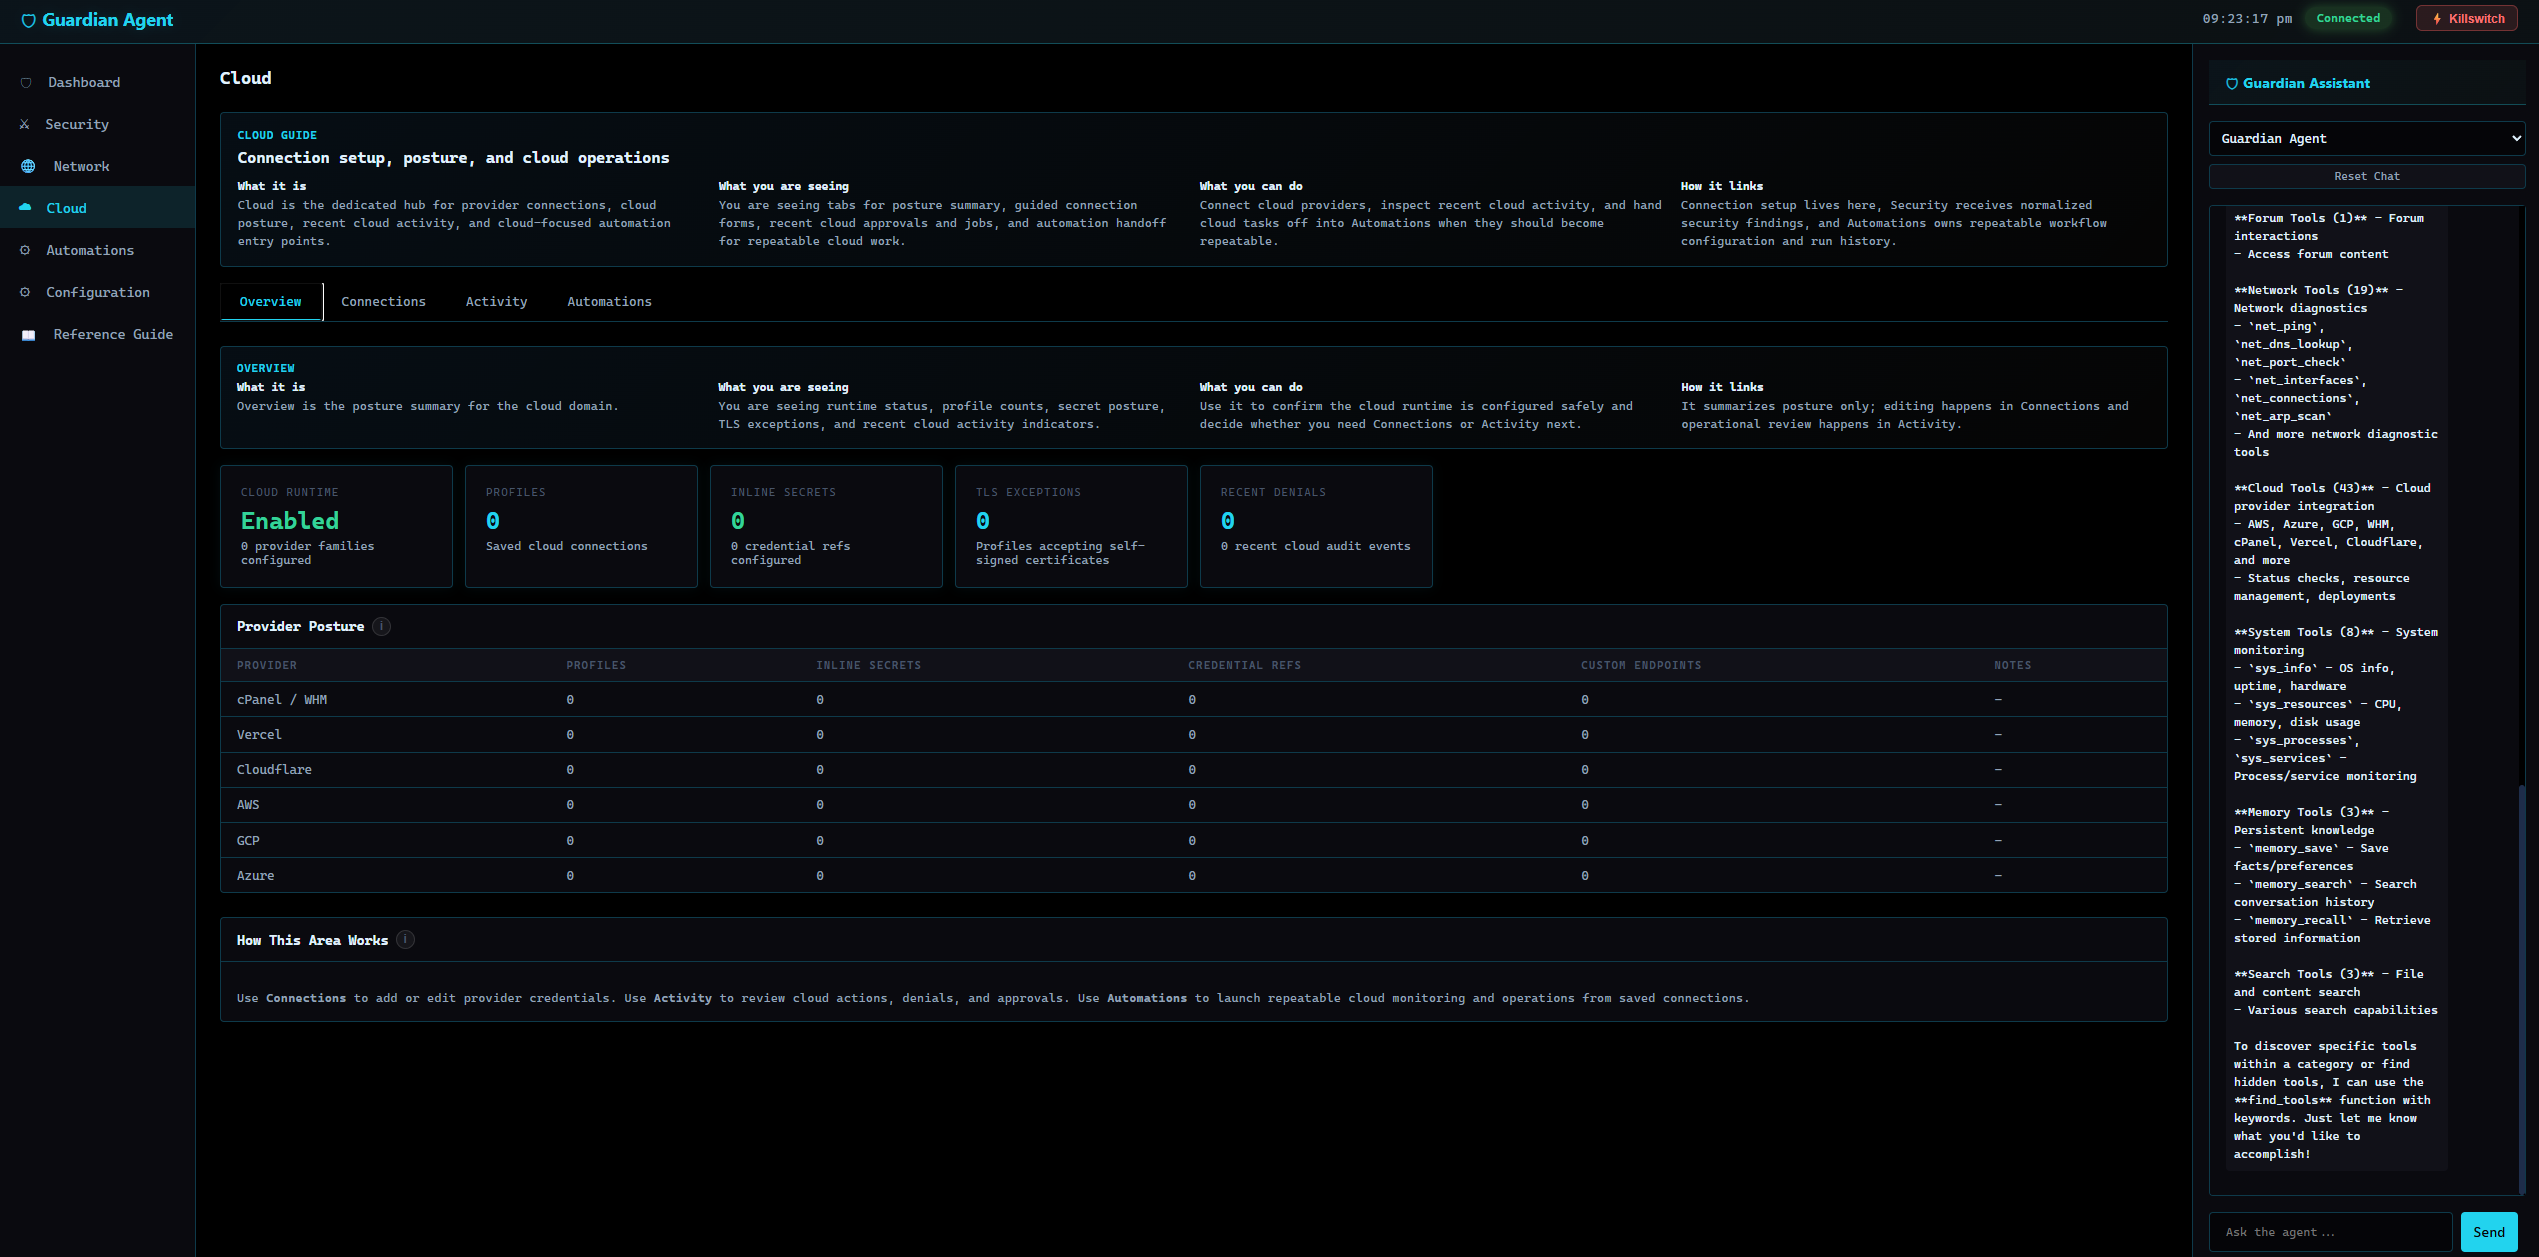The width and height of the screenshot is (2539, 1257).
Task: Click the Automations gear icon in sidebar
Action: pyautogui.click(x=25, y=250)
